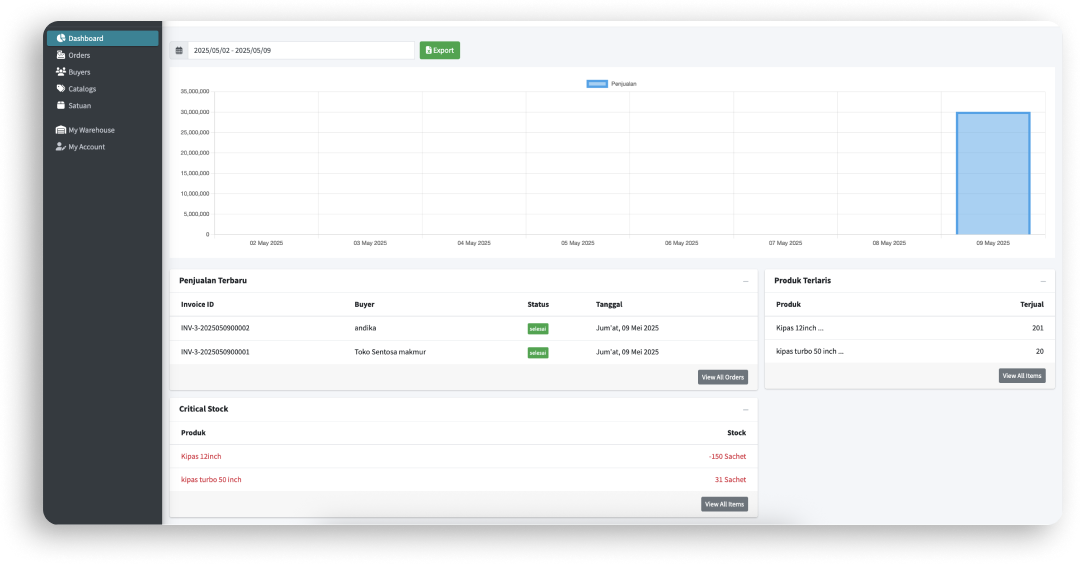The height and width of the screenshot is (564, 1080).
Task: Click View All Items under Produk Terlaris
Action: (x=1021, y=376)
